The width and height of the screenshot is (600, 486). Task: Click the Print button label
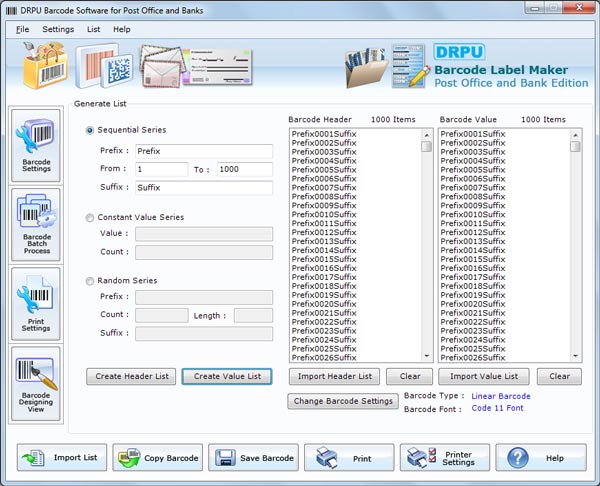click(x=362, y=458)
